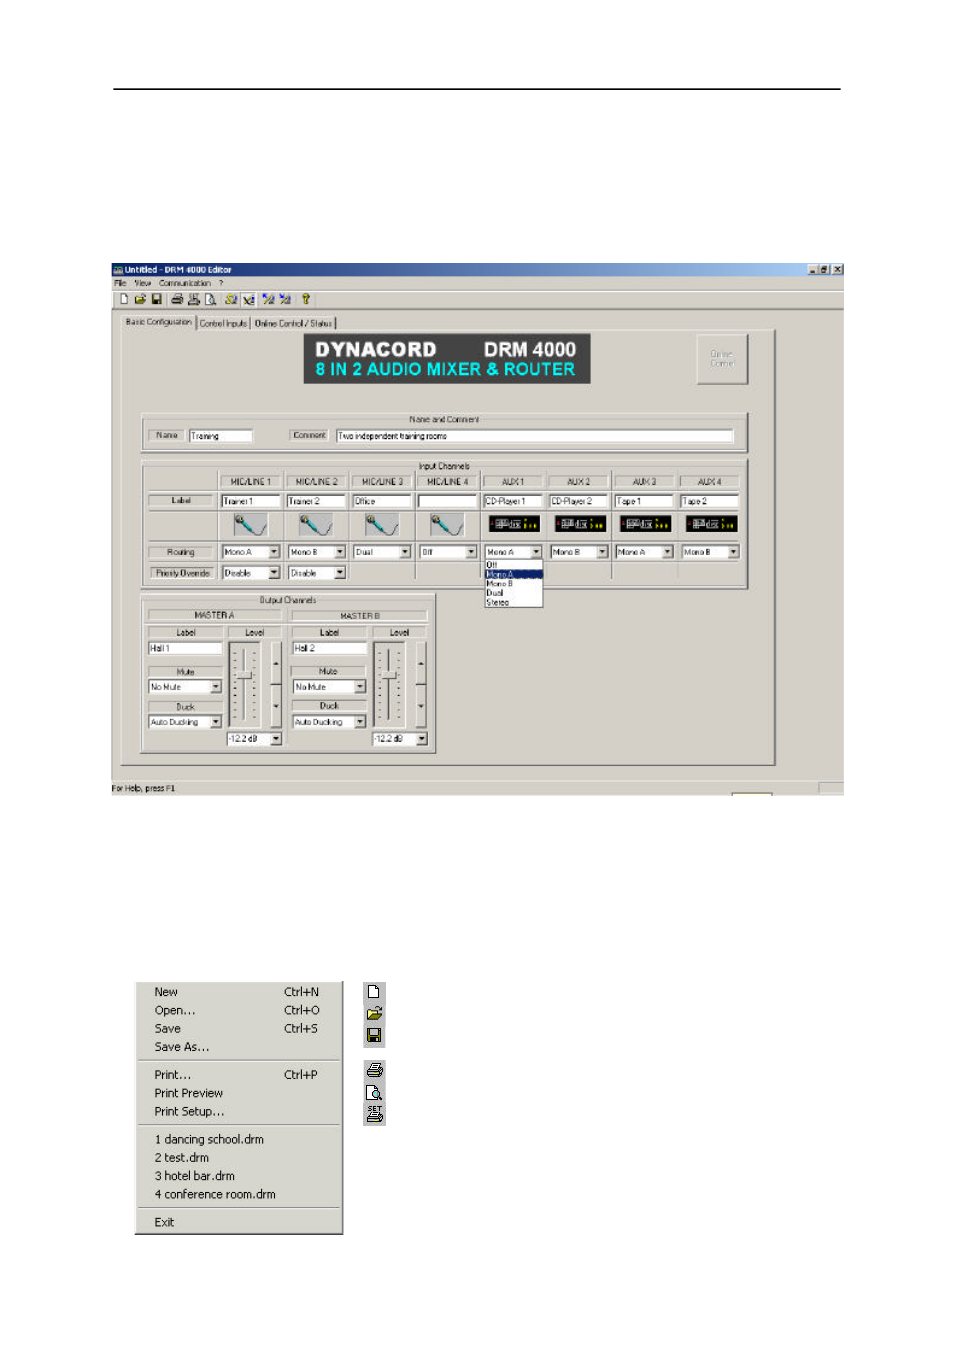Click the Master A level up arrow button

pyautogui.click(x=276, y=662)
